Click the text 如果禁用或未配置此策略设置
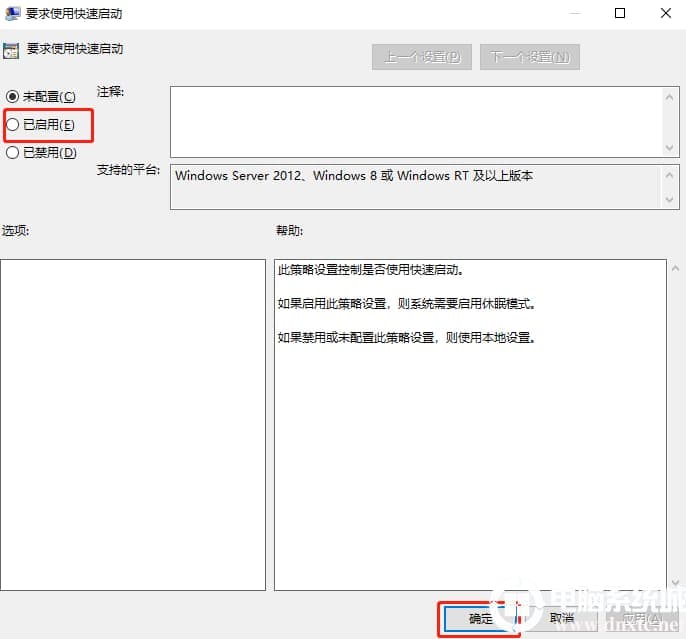Screen dimensions: 686x639 click(x=356, y=337)
